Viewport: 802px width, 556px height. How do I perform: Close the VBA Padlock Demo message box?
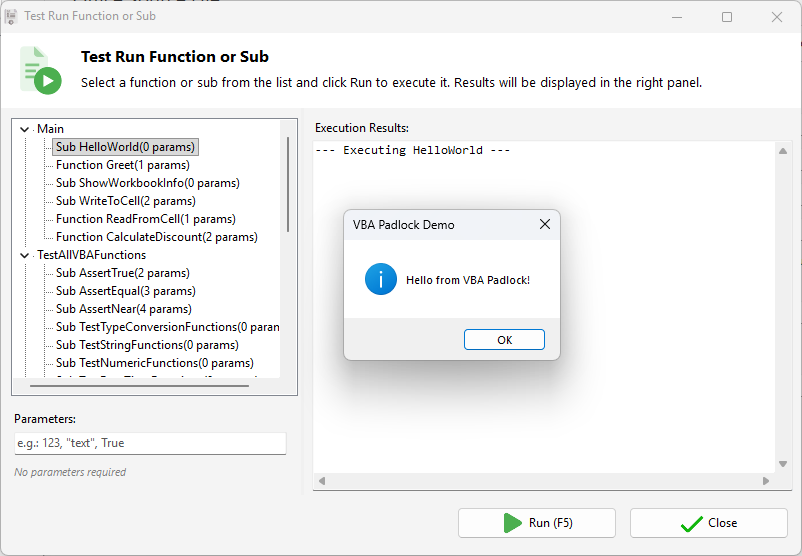(x=545, y=225)
